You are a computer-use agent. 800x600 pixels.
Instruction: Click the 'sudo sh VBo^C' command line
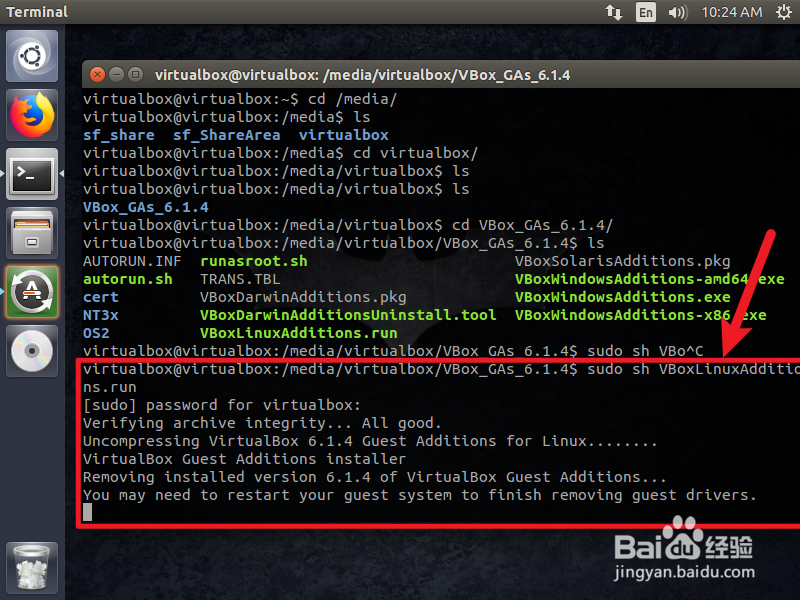coord(393,351)
